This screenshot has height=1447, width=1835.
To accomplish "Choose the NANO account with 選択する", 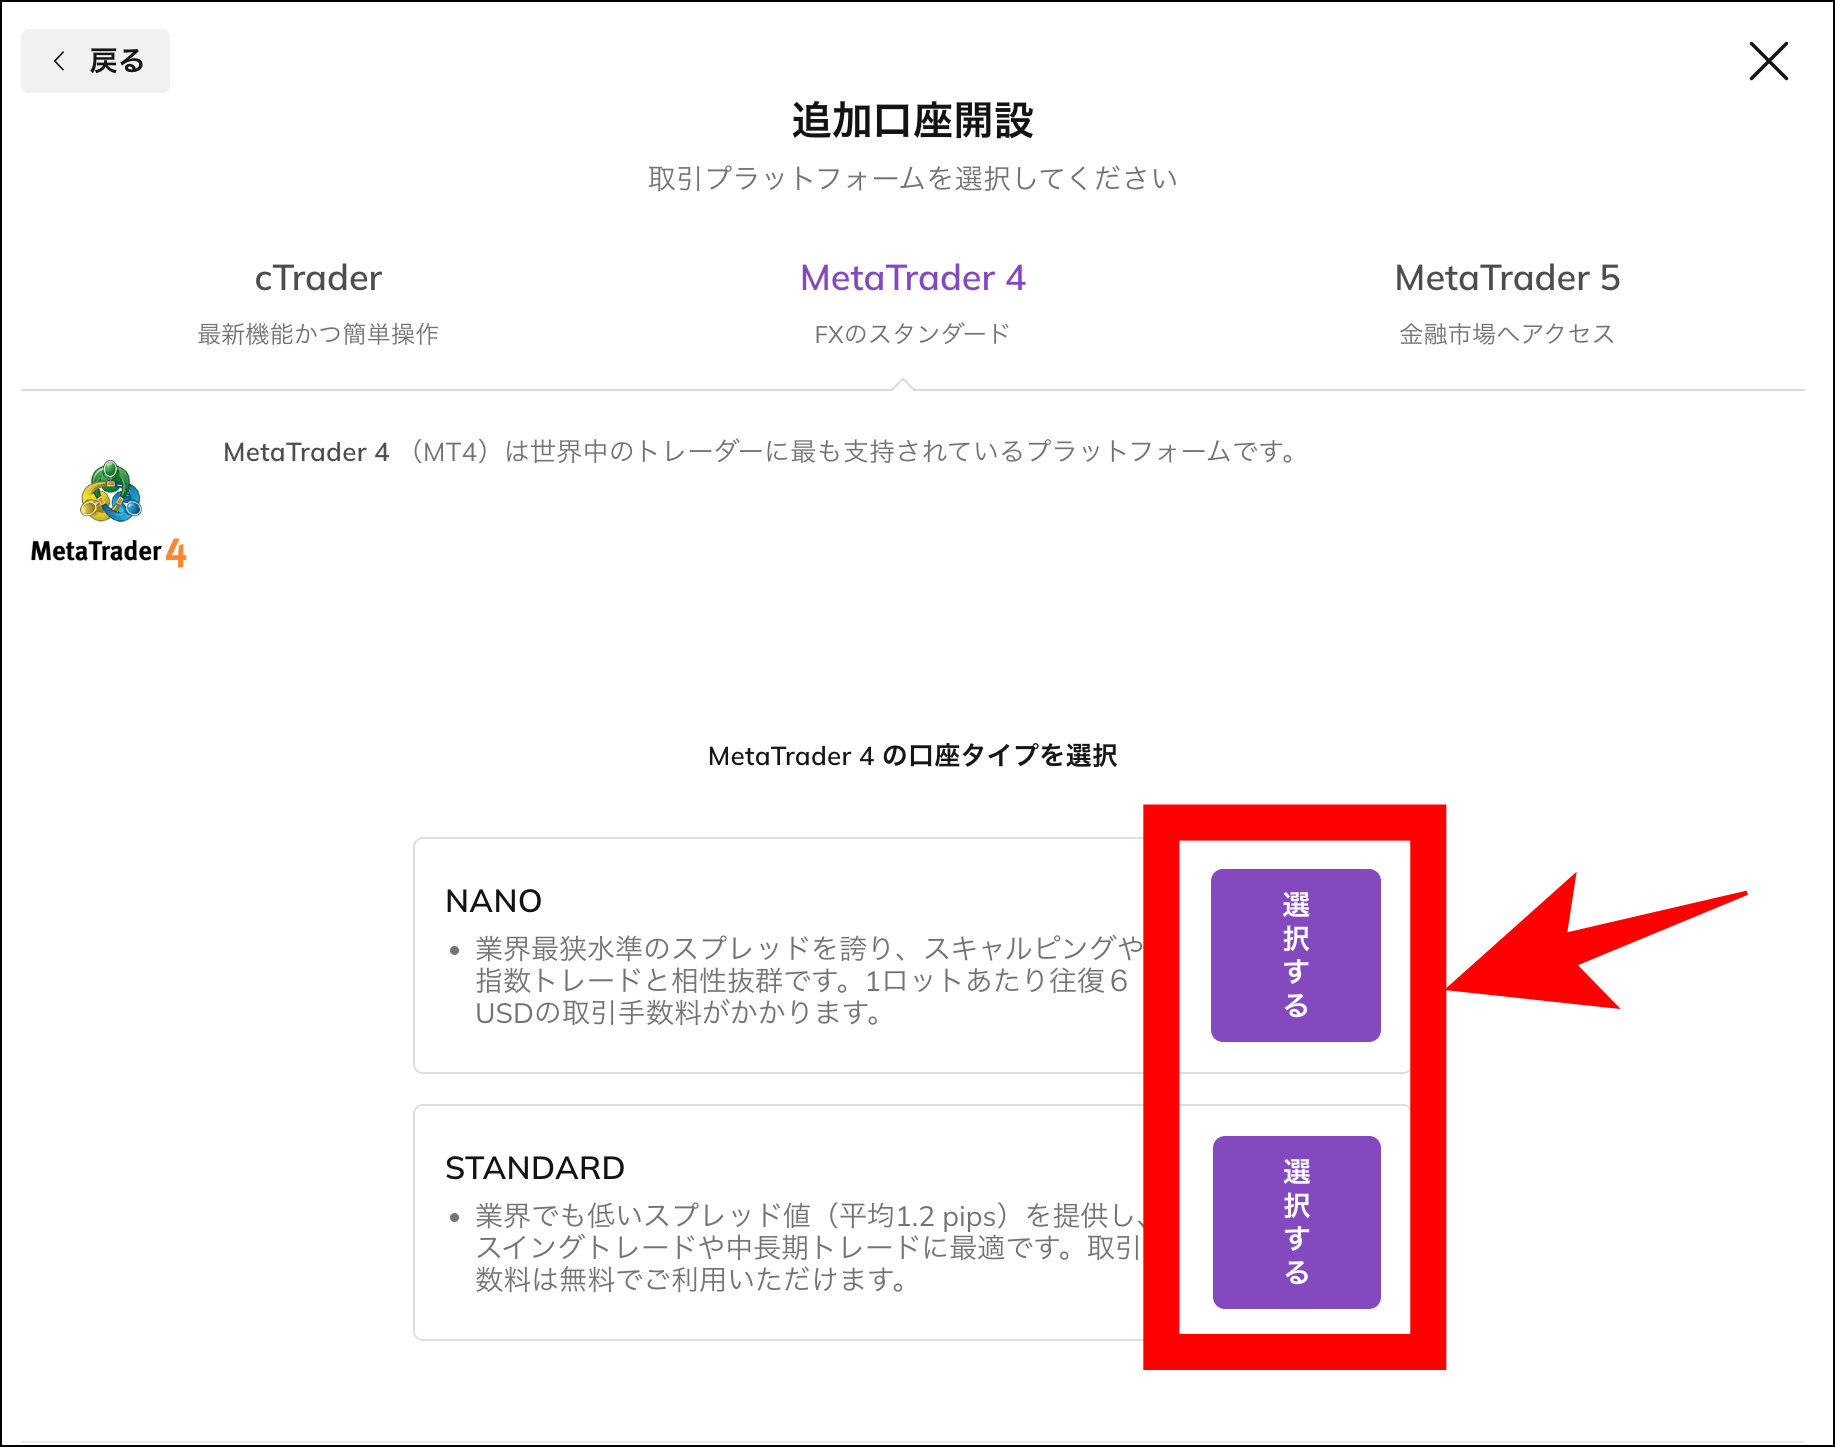I will coord(1295,955).
